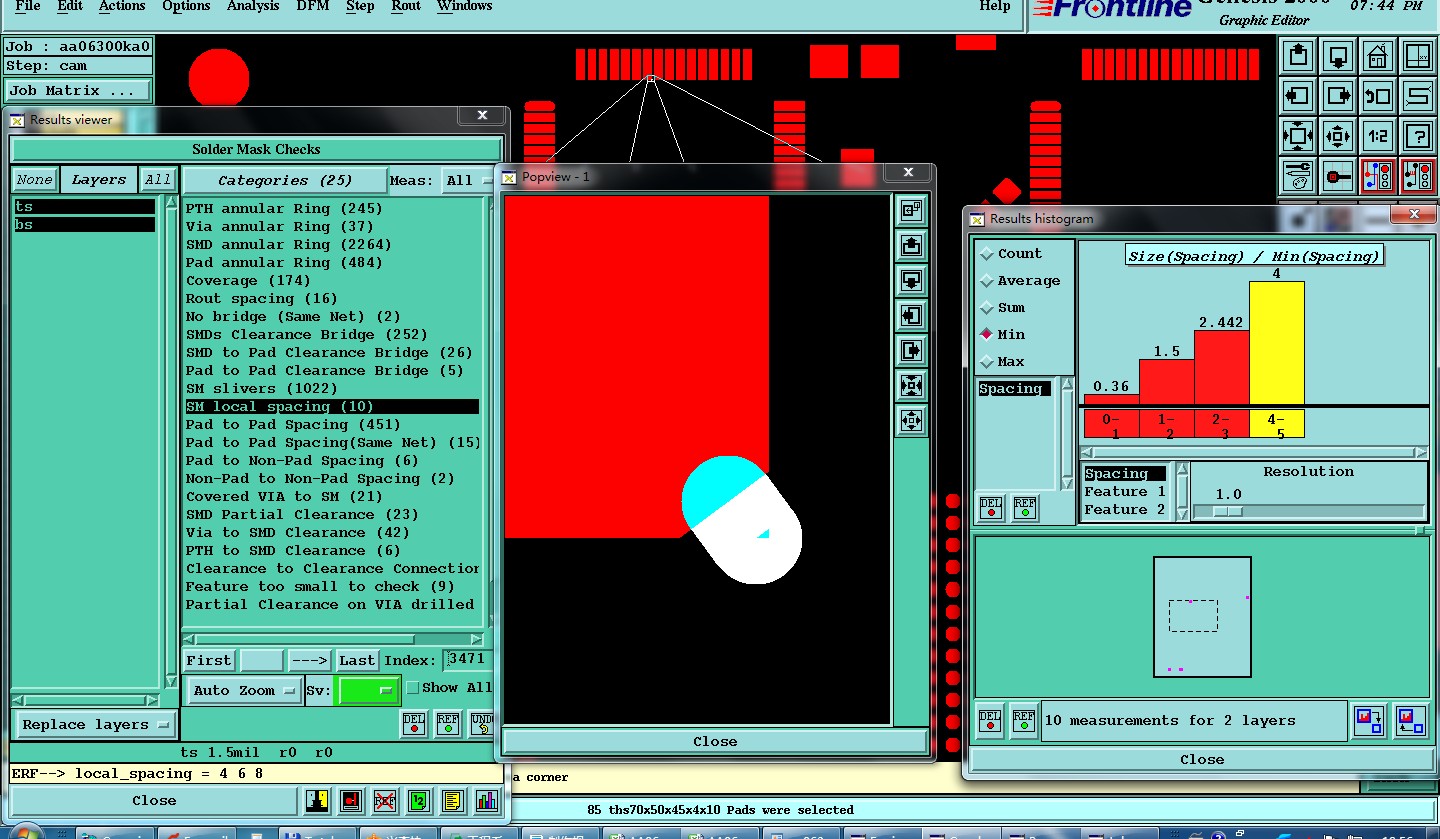
Task: Click the green 12 numbering icon
Action: pos(418,800)
